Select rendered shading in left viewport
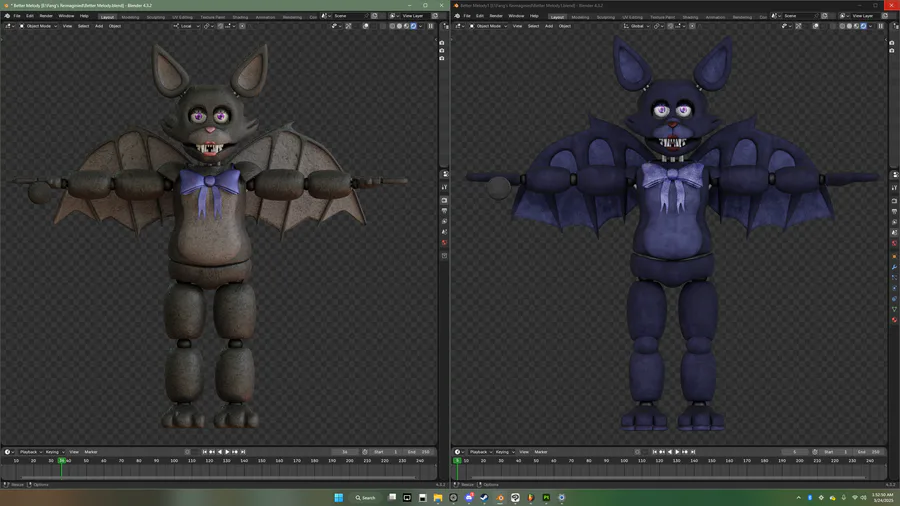The height and width of the screenshot is (506, 900). click(413, 26)
